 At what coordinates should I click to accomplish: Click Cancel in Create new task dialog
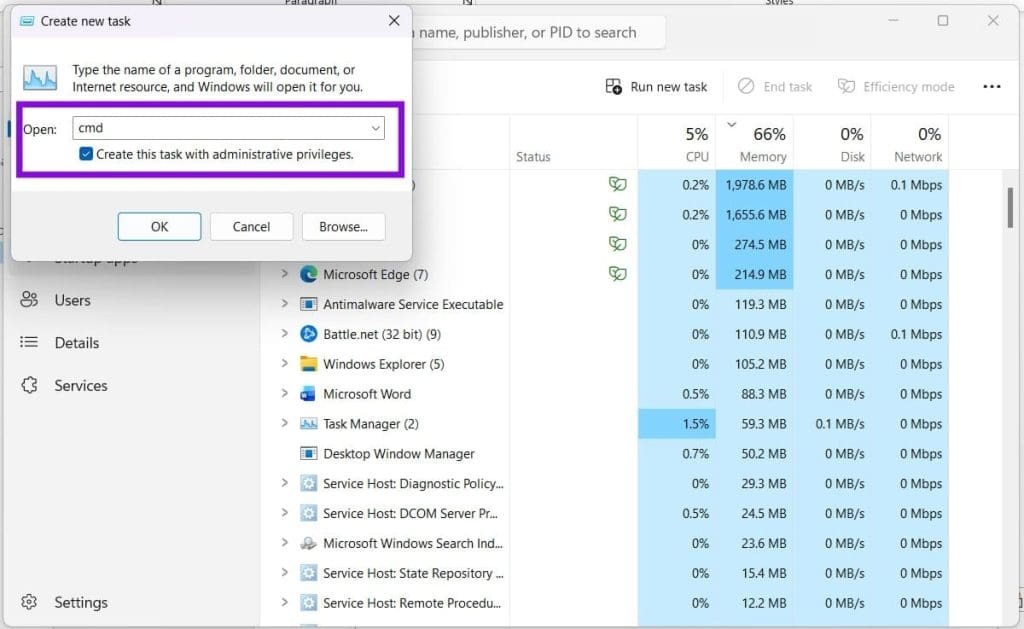pyautogui.click(x=251, y=227)
